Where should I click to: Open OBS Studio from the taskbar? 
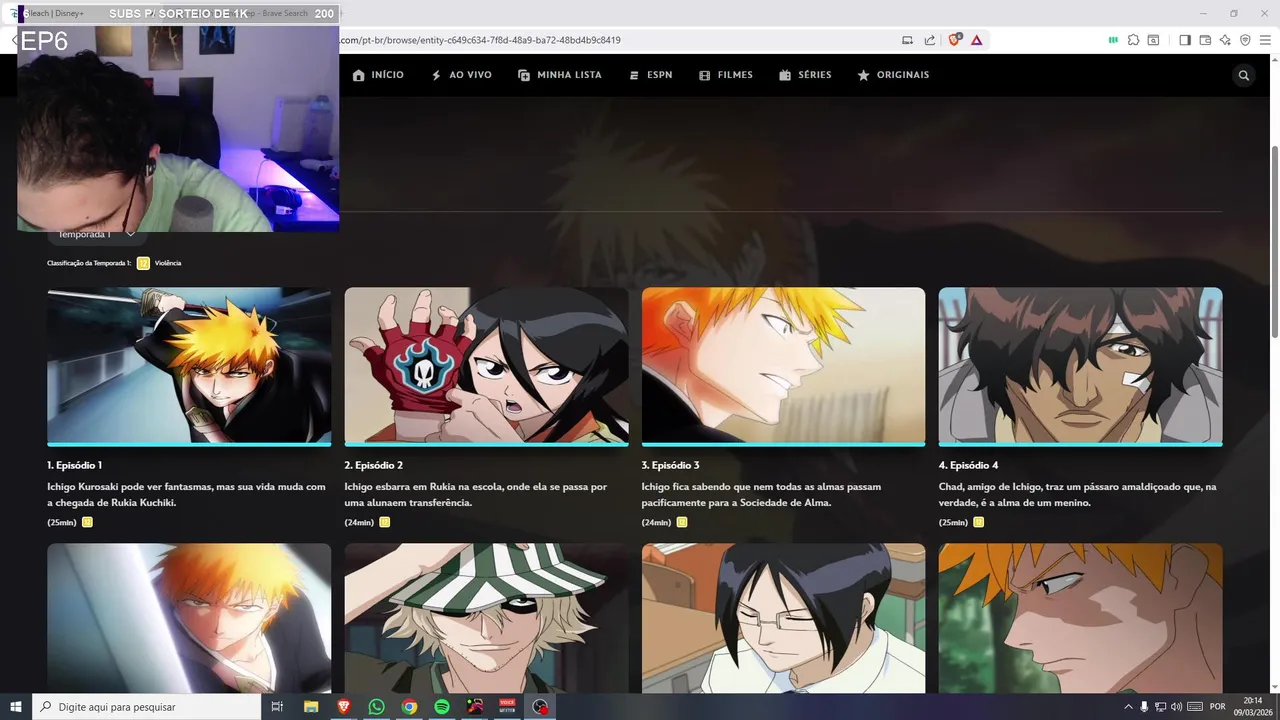(541, 707)
